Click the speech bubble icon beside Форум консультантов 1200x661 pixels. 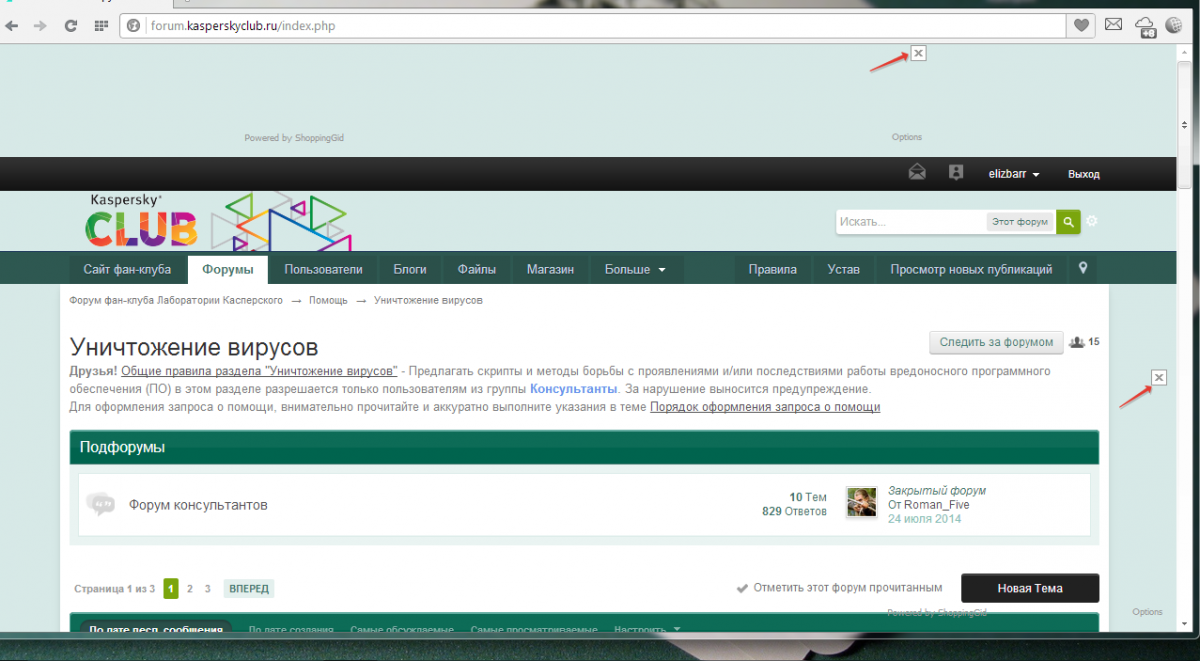click(100, 504)
